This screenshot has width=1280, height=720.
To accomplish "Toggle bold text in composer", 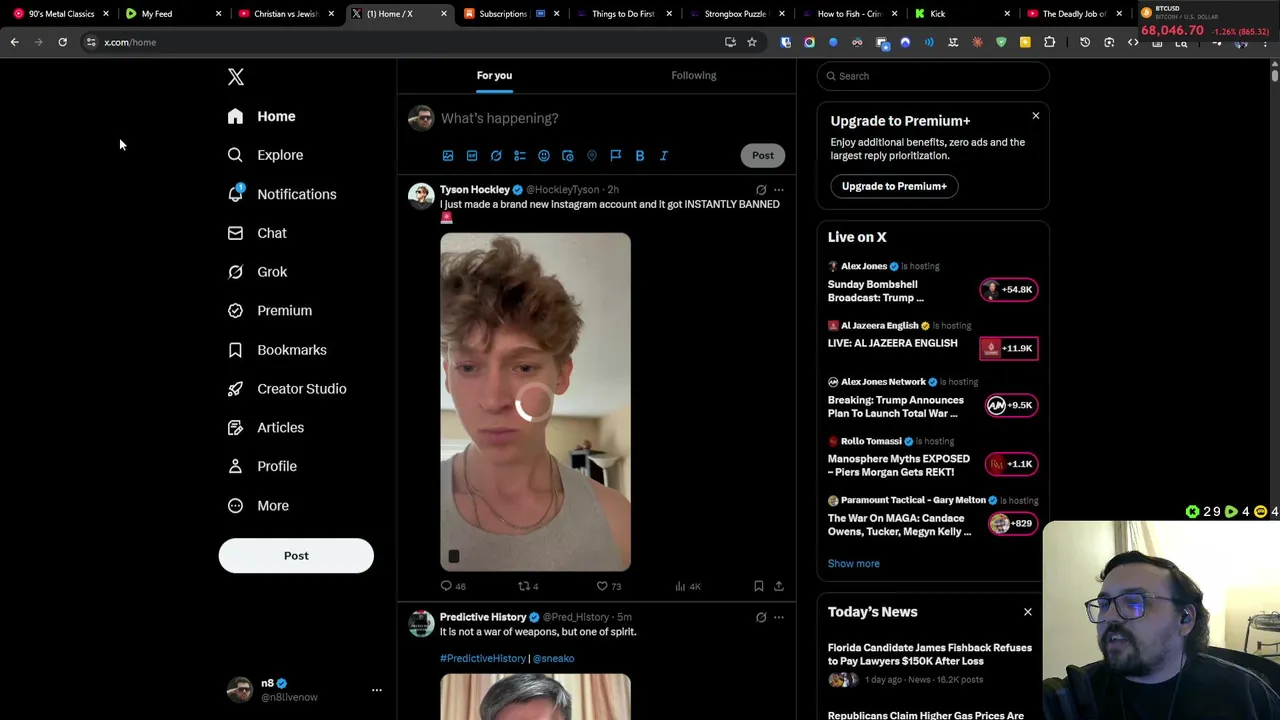I will [x=640, y=155].
